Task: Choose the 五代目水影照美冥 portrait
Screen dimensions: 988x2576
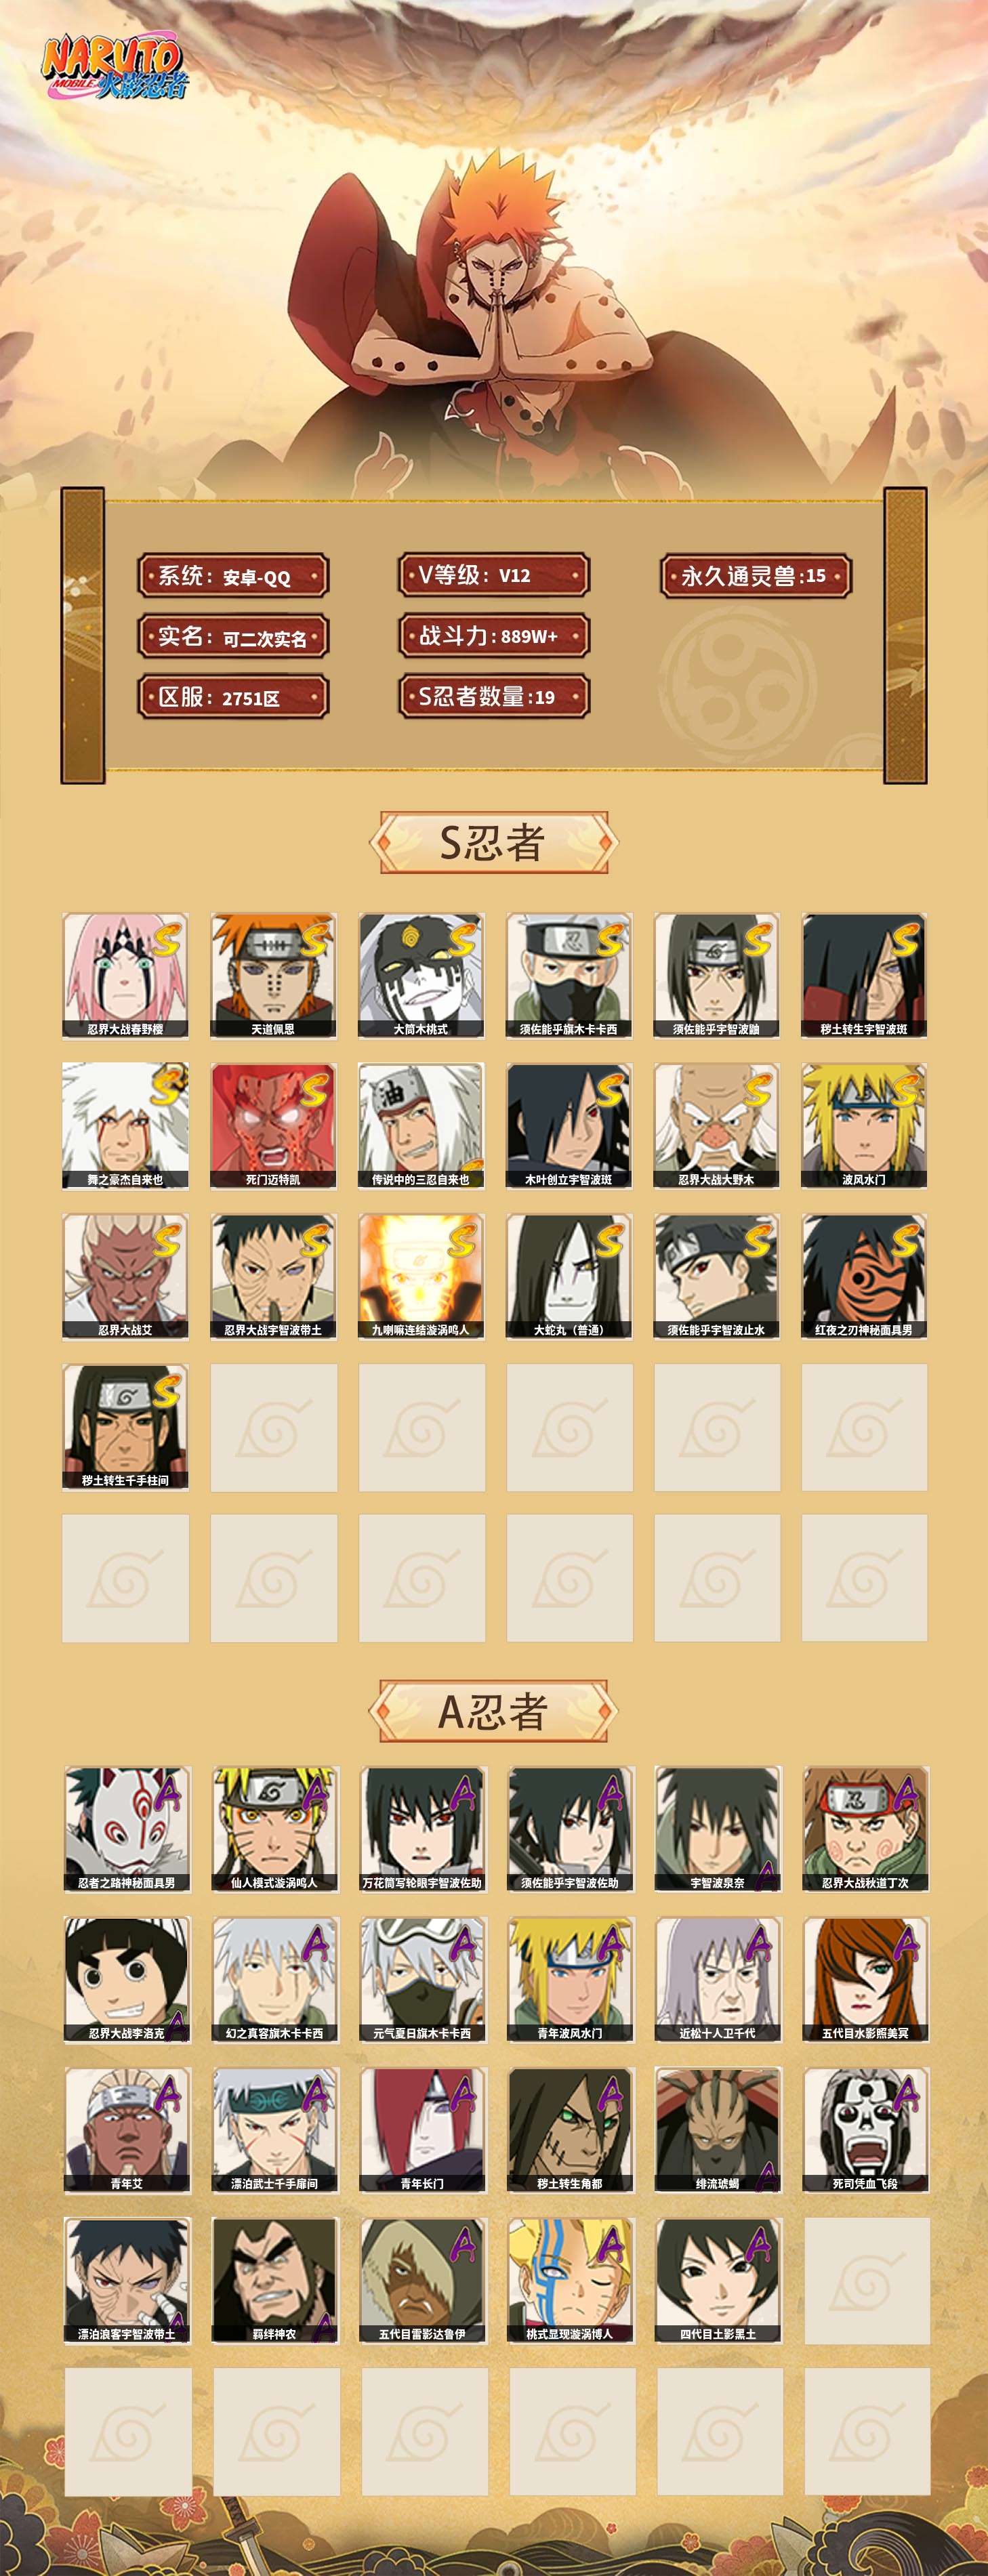Action: click(x=866, y=1979)
